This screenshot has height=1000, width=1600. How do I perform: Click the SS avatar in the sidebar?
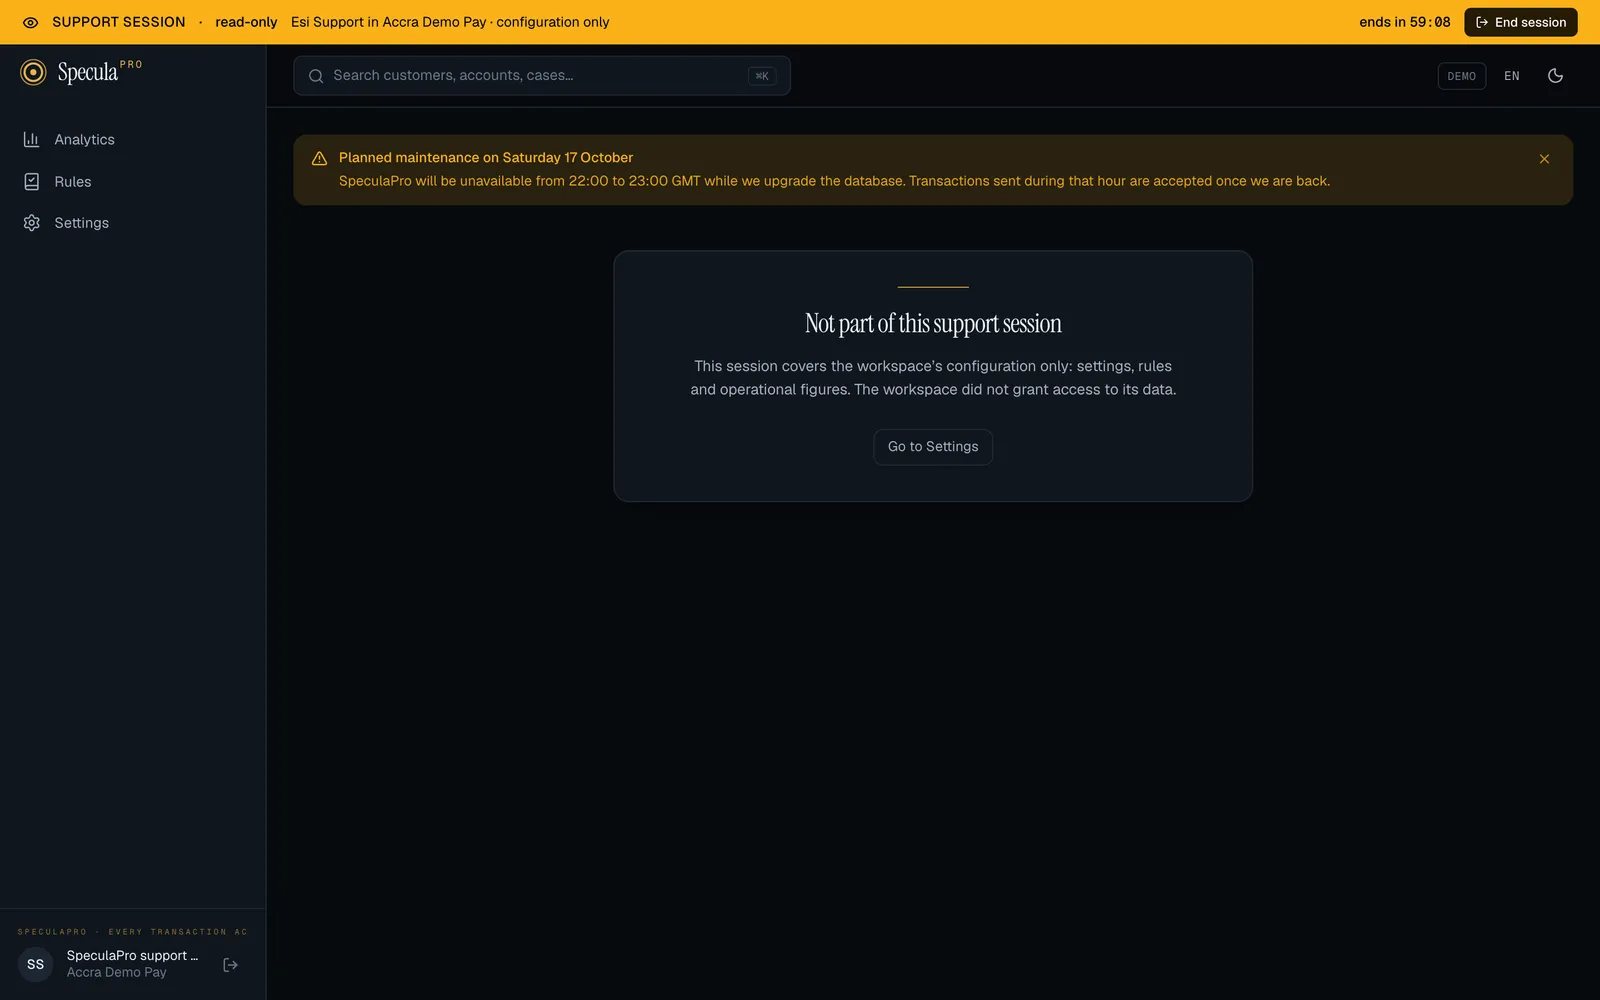click(x=36, y=965)
